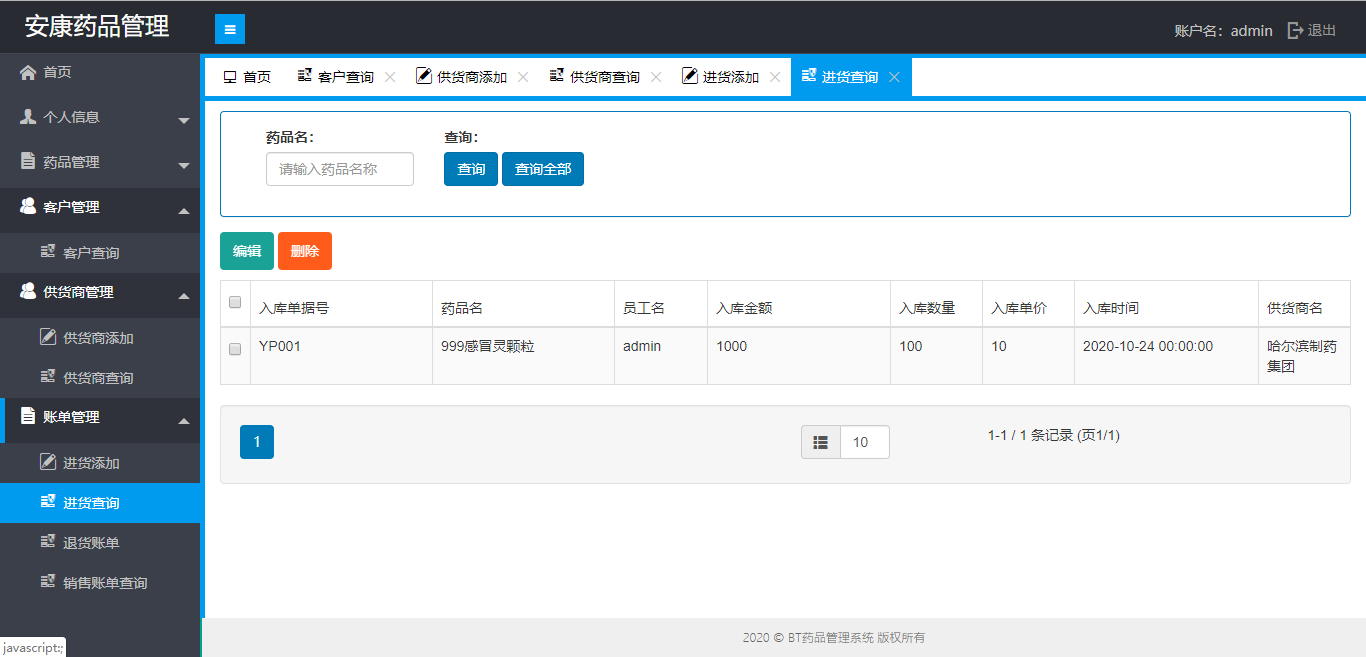This screenshot has width=1366, height=657.
Task: Switch to the 供货商添加 tab
Action: click(471, 77)
